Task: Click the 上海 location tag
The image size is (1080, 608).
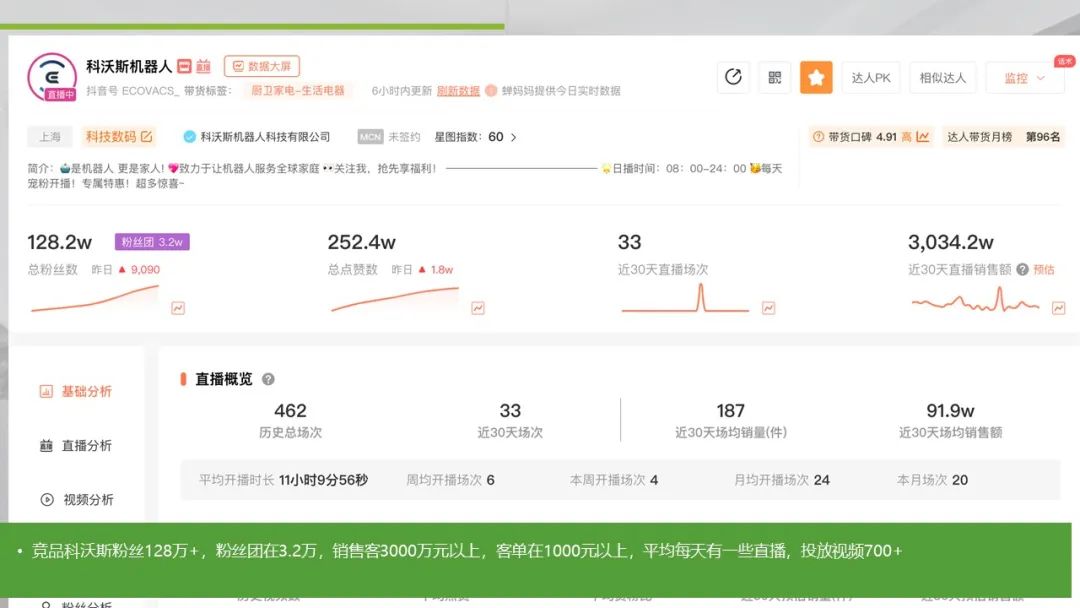Action: pos(50,136)
